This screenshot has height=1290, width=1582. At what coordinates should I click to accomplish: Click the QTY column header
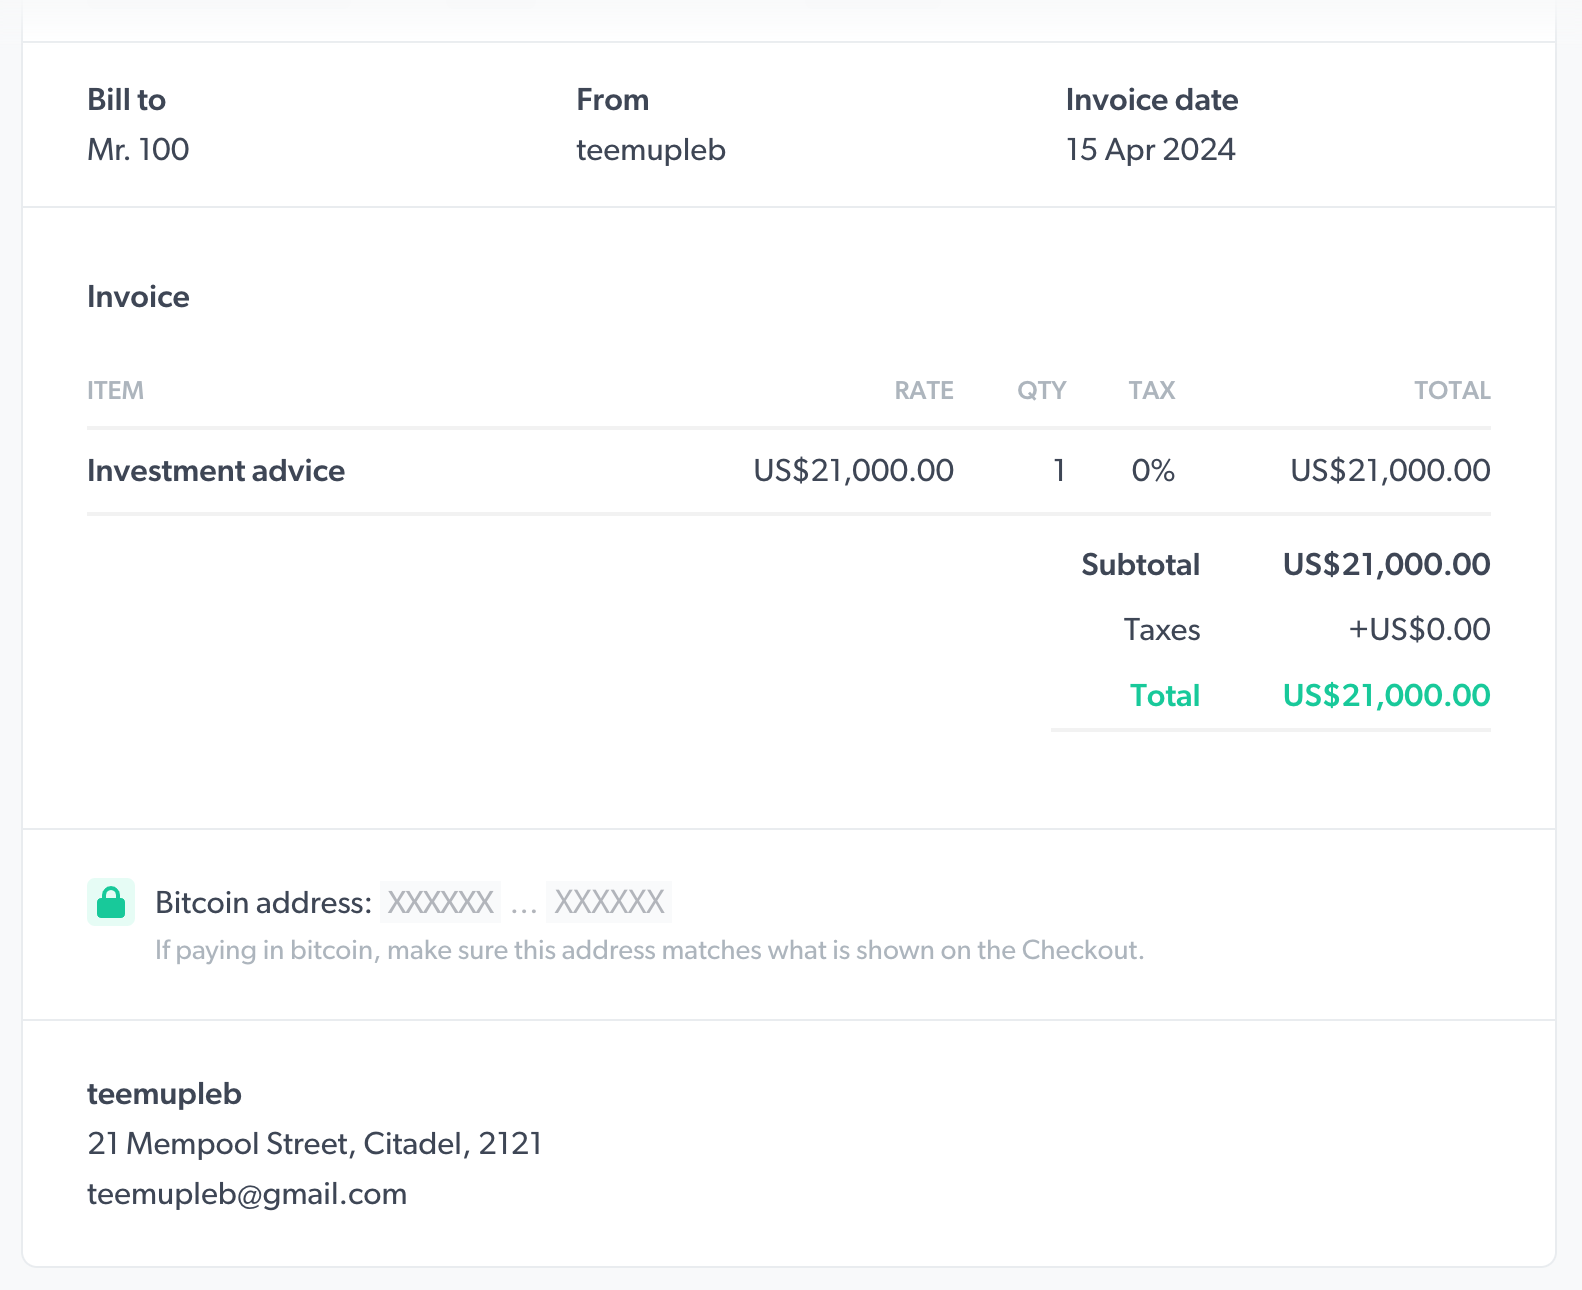(x=1041, y=390)
